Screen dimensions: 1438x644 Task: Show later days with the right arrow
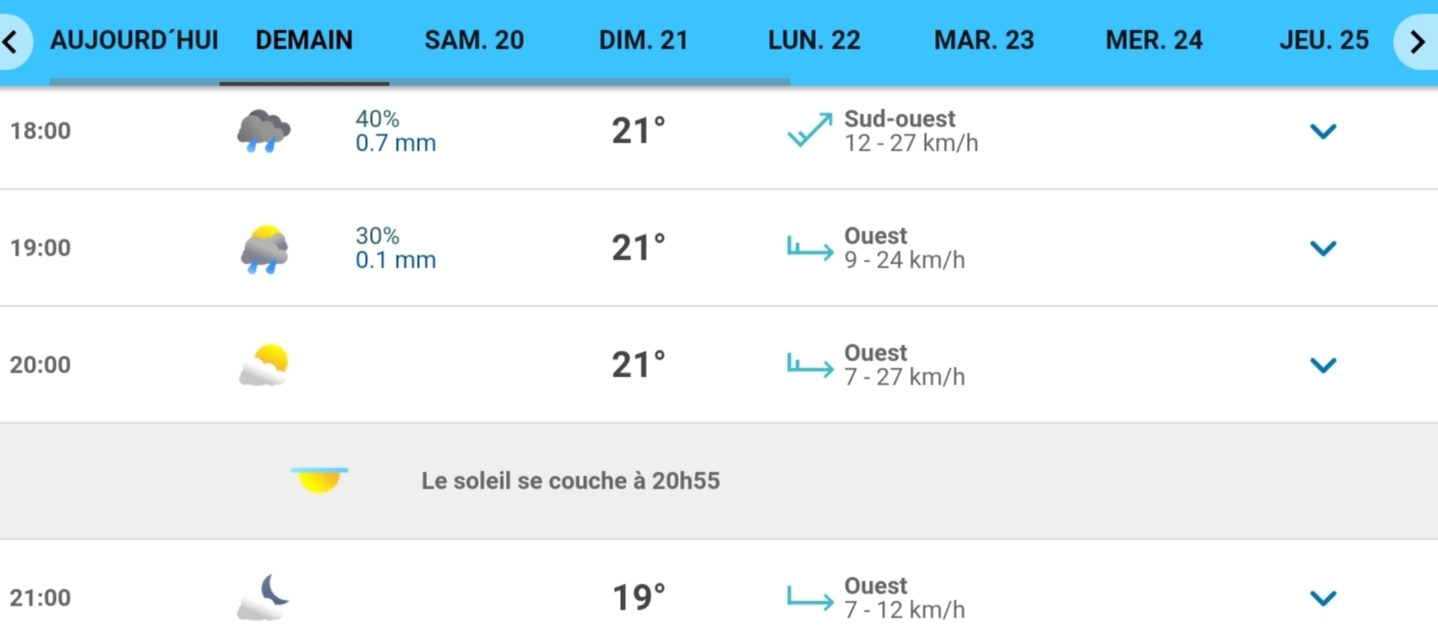tap(1417, 42)
